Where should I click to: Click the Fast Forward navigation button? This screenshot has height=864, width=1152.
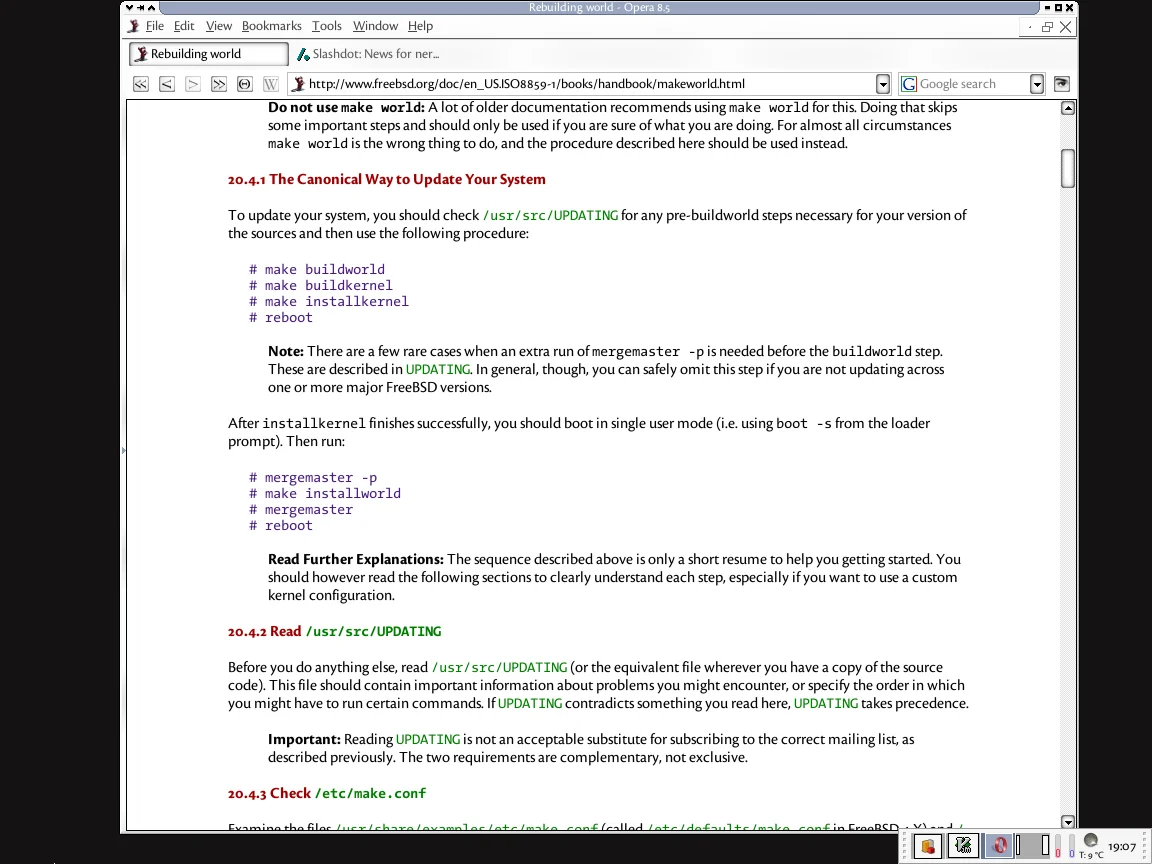tap(218, 84)
